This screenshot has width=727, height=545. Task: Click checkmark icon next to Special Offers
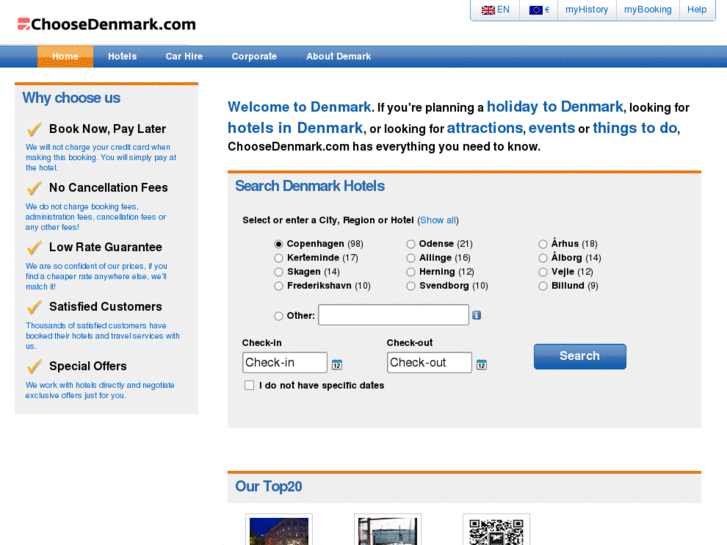click(x=34, y=366)
